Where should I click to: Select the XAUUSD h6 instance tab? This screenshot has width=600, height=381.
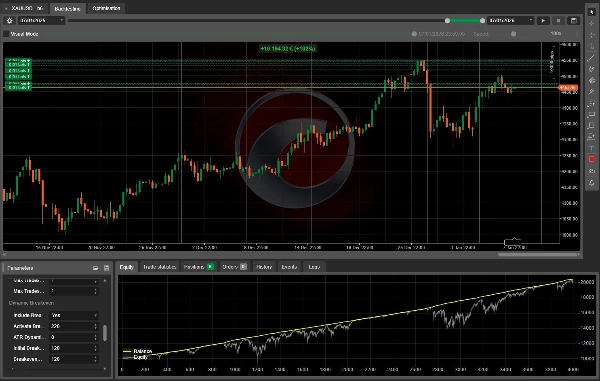click(x=24, y=8)
